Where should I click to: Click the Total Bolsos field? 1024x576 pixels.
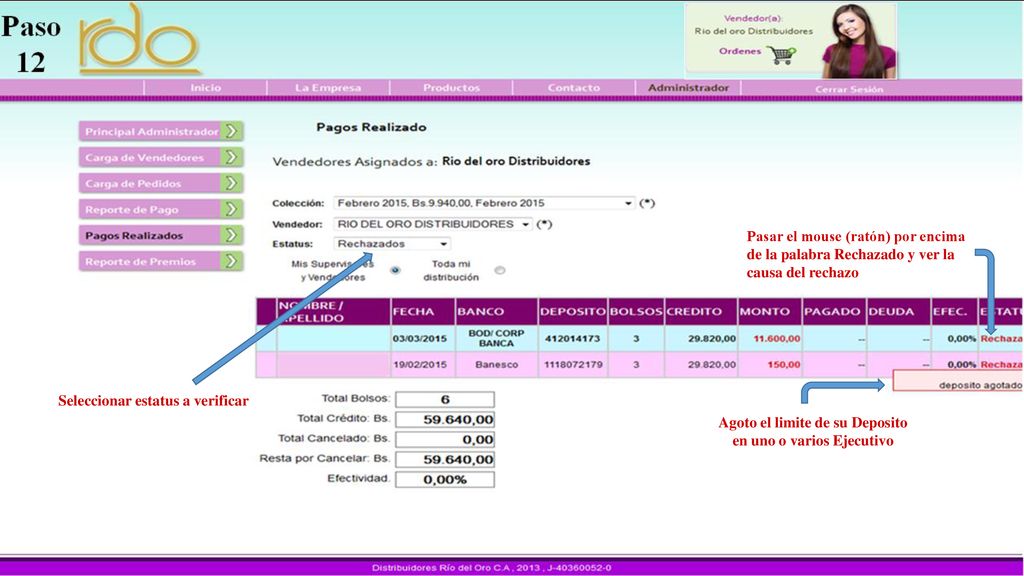pos(445,400)
